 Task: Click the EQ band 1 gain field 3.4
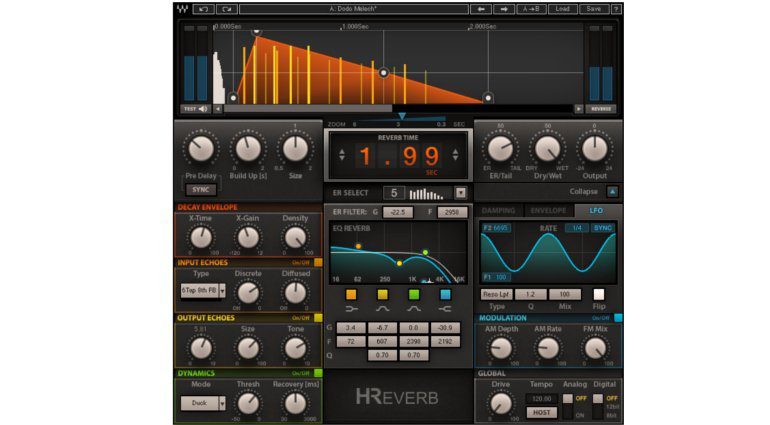351,328
